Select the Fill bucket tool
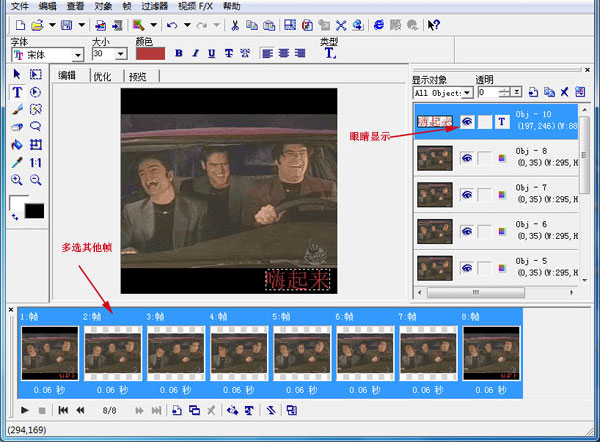The image size is (600, 442). point(17,145)
